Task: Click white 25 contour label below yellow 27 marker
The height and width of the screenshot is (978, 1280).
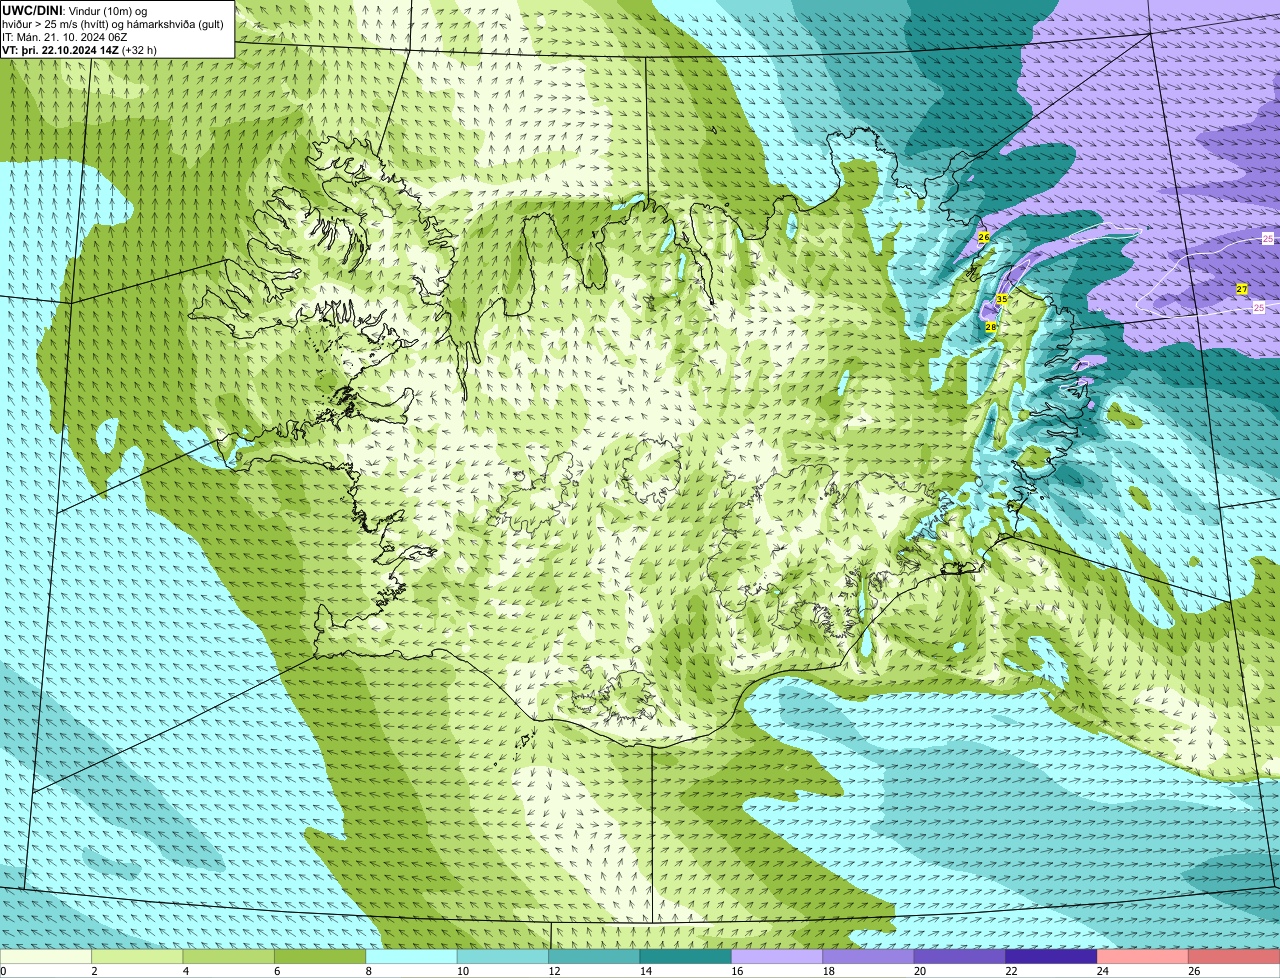Action: pos(1259,308)
